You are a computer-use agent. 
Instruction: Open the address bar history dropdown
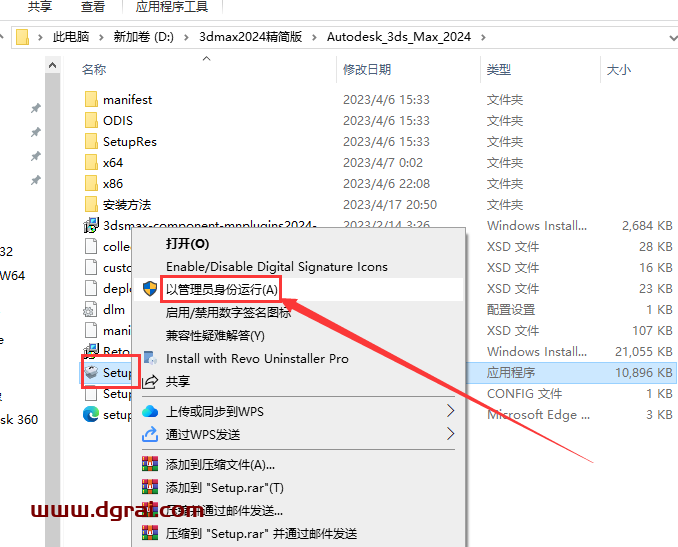pyautogui.click(x=672, y=38)
